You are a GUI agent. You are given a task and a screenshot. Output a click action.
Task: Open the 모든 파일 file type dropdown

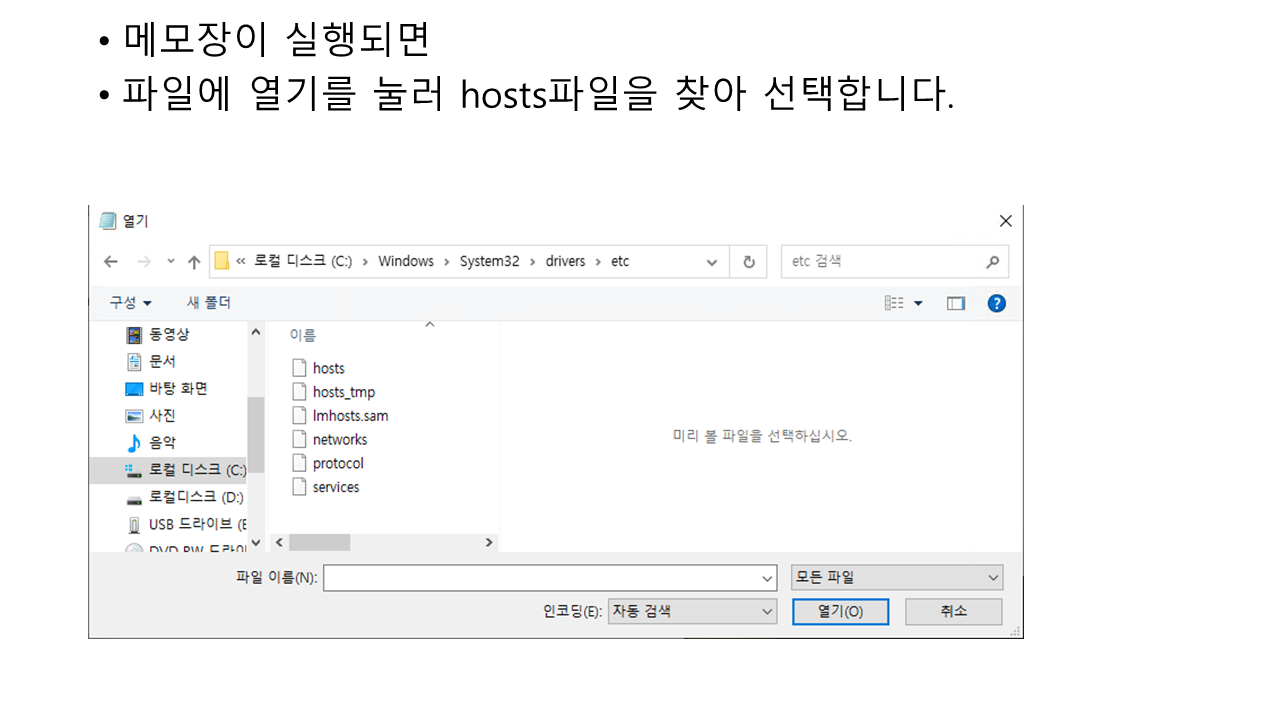896,577
